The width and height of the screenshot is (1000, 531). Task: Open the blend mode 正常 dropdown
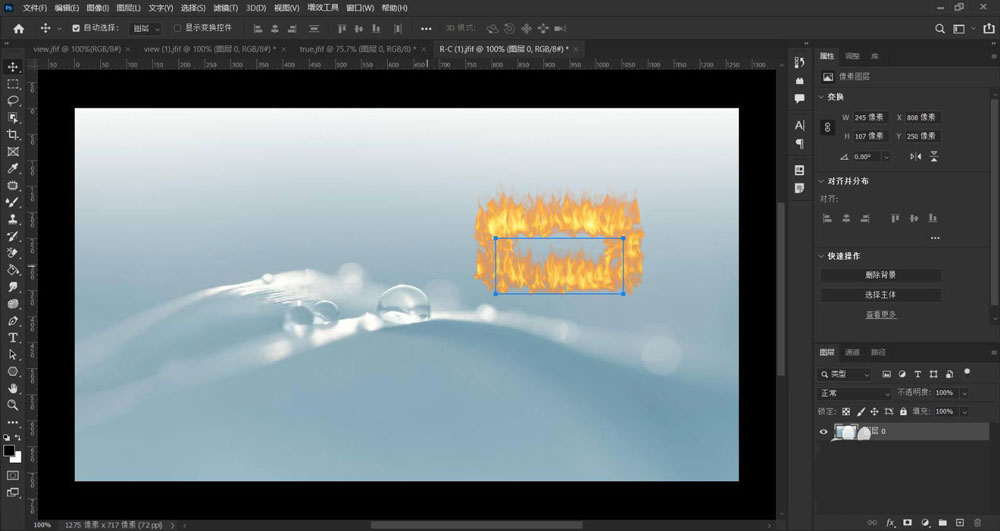tap(854, 393)
